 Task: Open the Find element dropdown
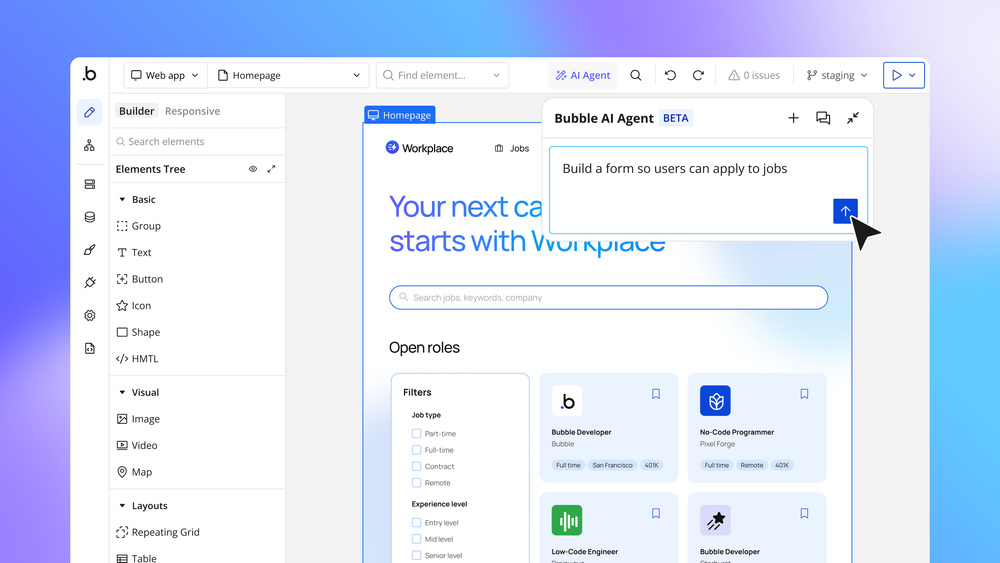[x=442, y=75]
